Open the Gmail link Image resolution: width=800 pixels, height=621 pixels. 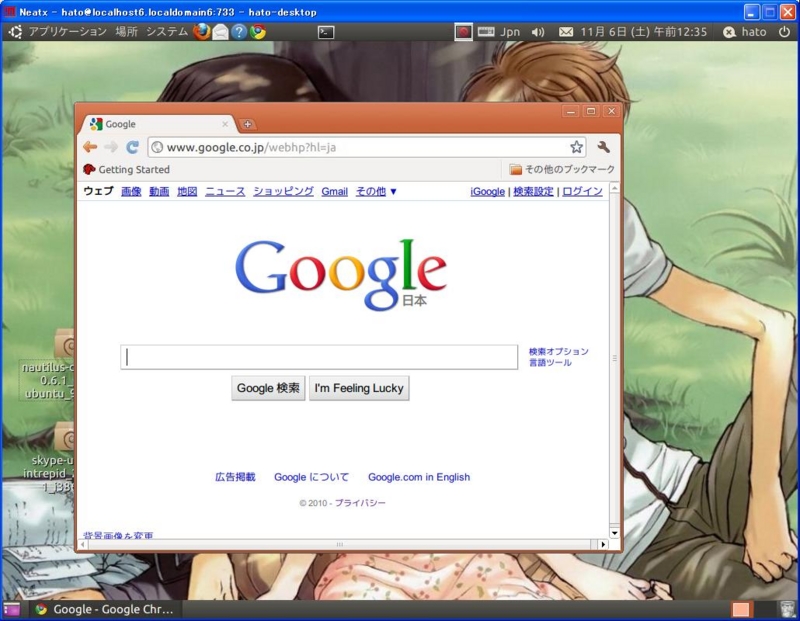(x=335, y=191)
